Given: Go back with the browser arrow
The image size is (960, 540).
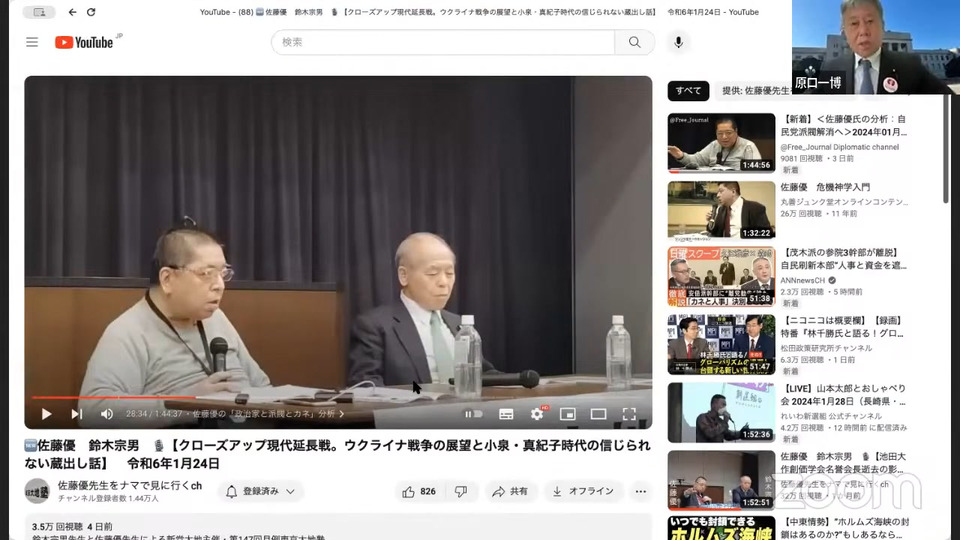Looking at the screenshot, I should click(x=72, y=12).
